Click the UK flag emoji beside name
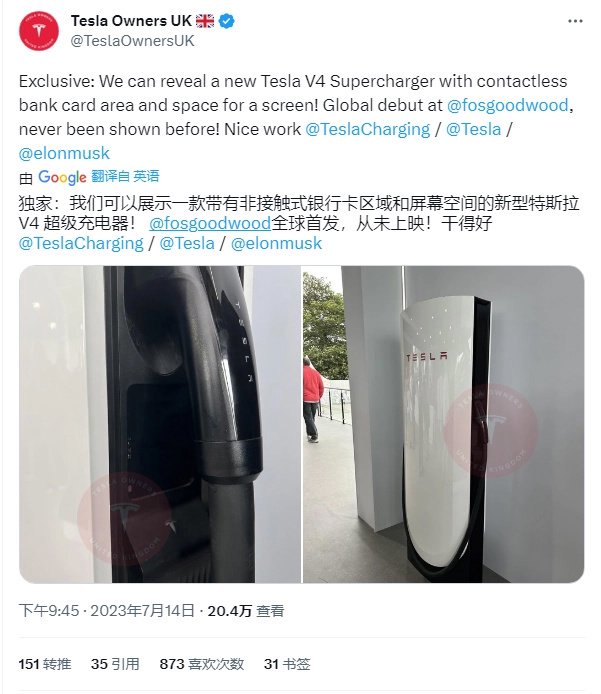Image resolution: width=601 pixels, height=694 pixels. [x=205, y=21]
